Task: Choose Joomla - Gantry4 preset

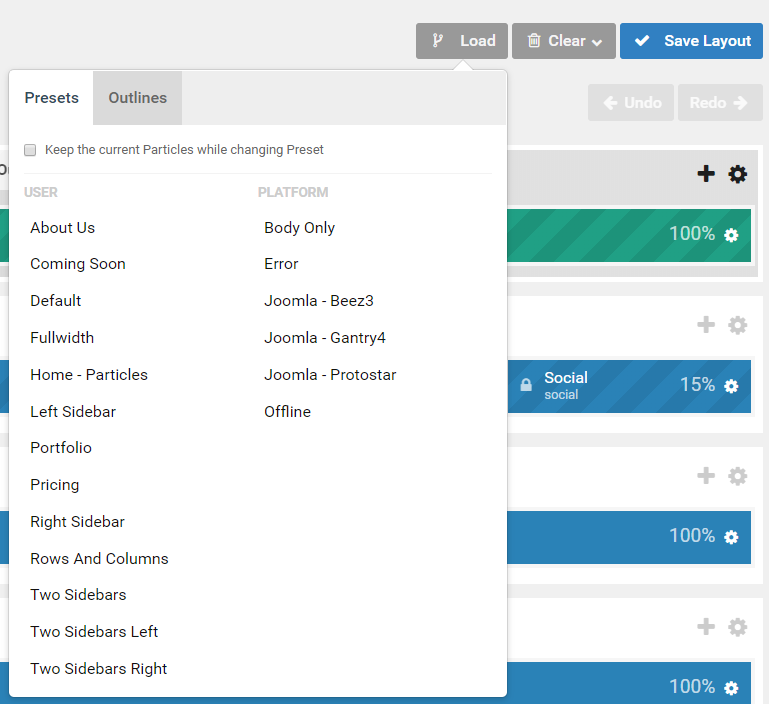Action: pos(325,338)
